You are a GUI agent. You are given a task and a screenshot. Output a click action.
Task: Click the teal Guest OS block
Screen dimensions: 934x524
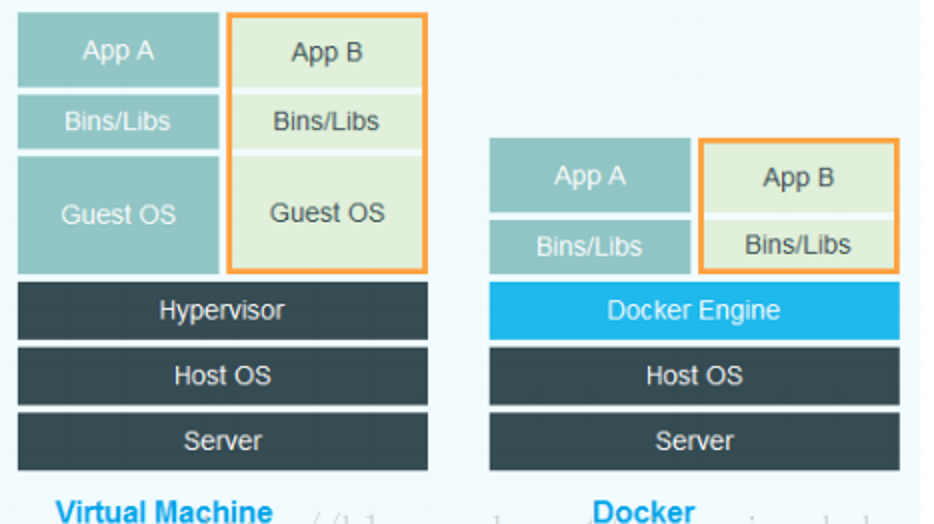pyautogui.click(x=118, y=214)
